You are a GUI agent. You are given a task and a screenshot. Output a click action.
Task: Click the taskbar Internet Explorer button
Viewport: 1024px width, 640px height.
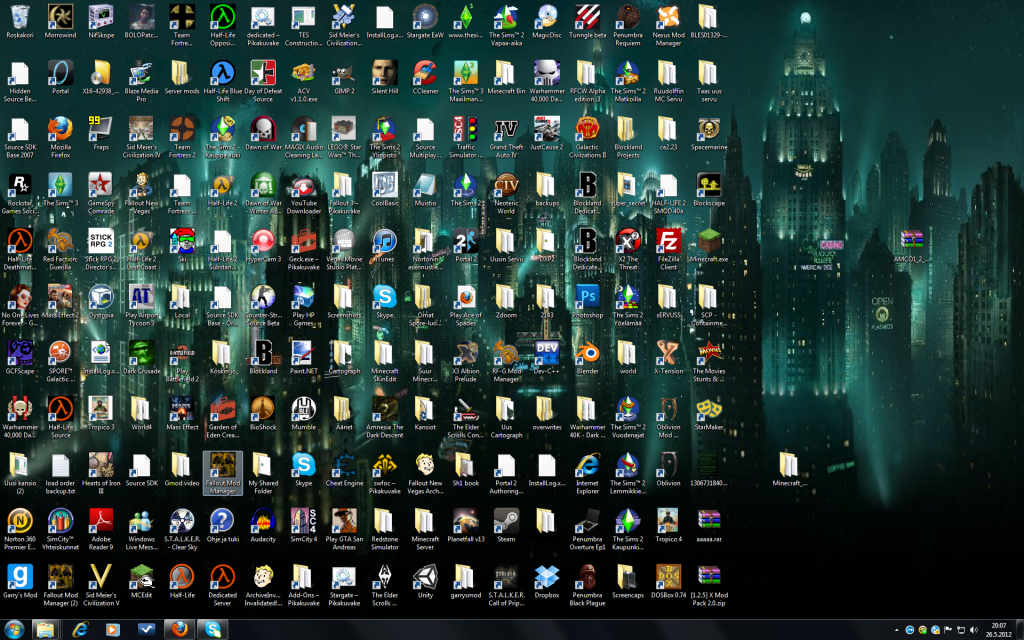coord(80,630)
